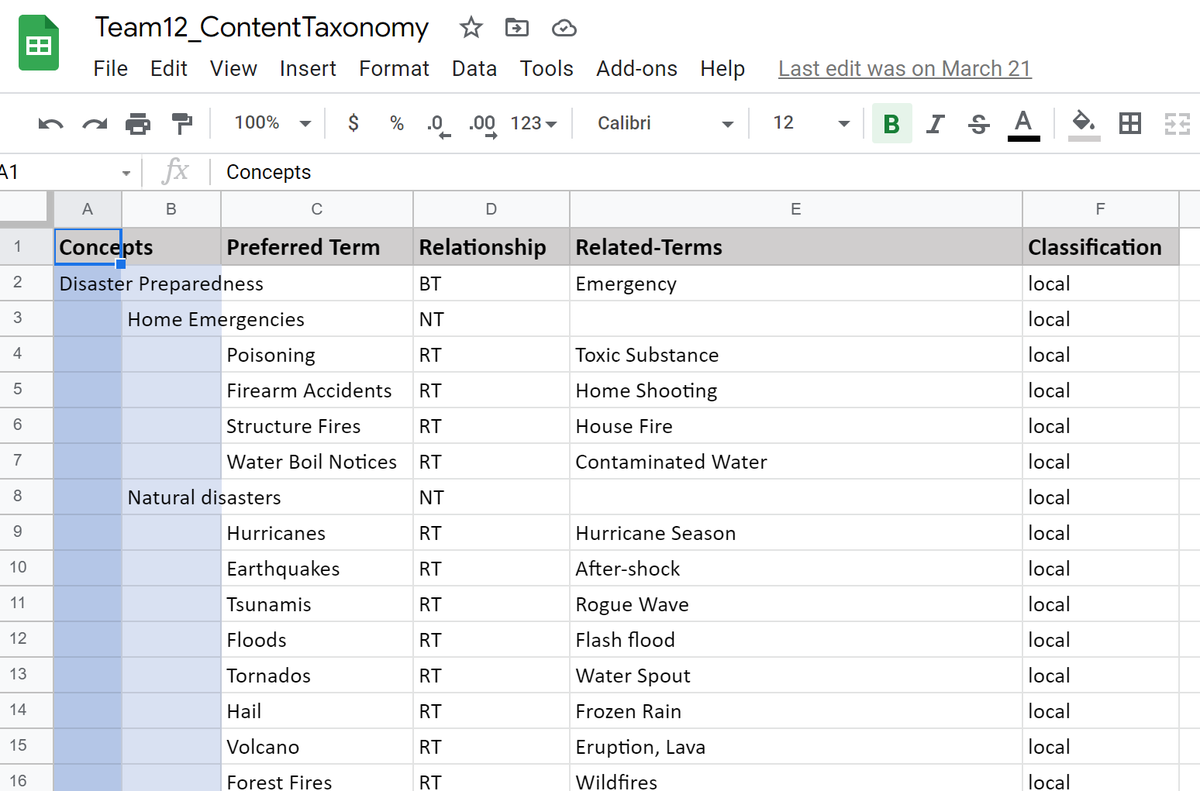Image resolution: width=1200 pixels, height=791 pixels.
Task: Increase decimal places
Action: click(x=483, y=124)
